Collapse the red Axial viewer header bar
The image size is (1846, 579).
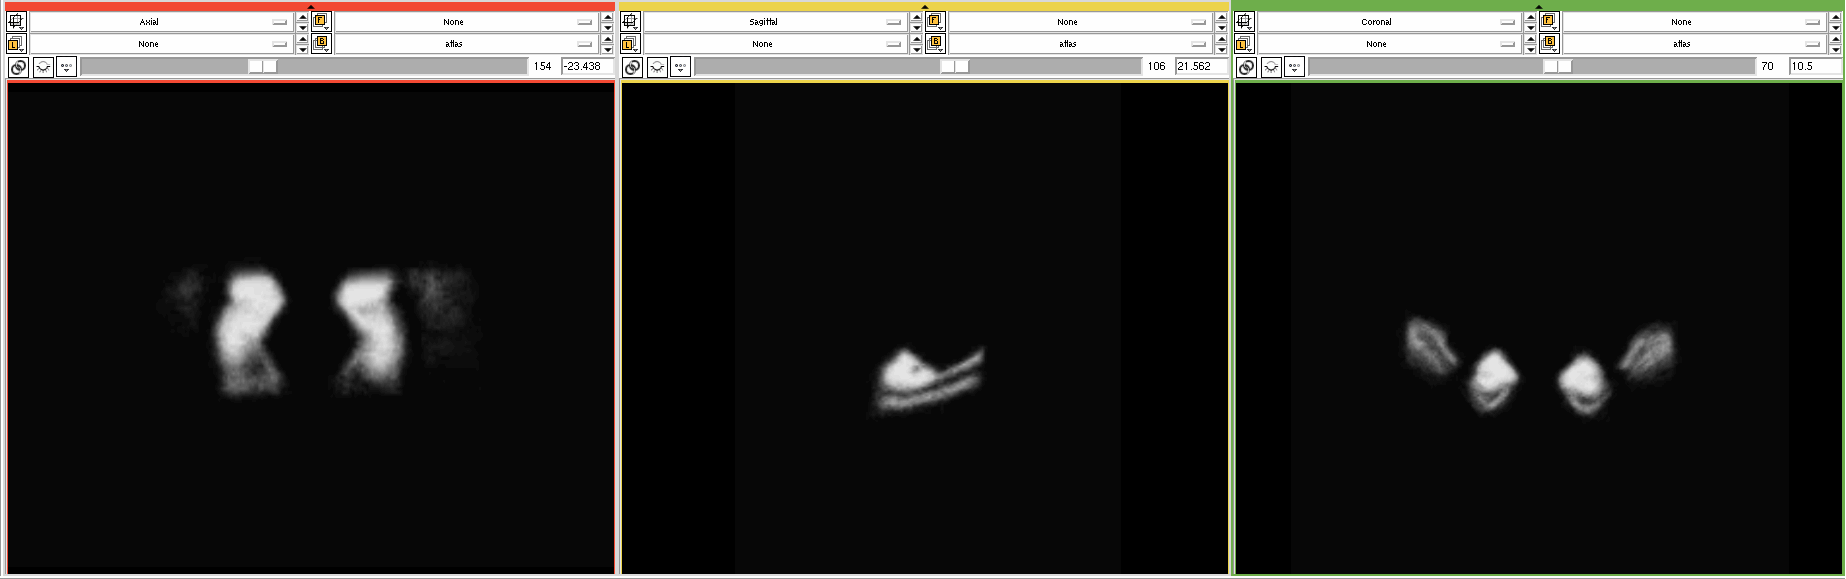click(311, 6)
